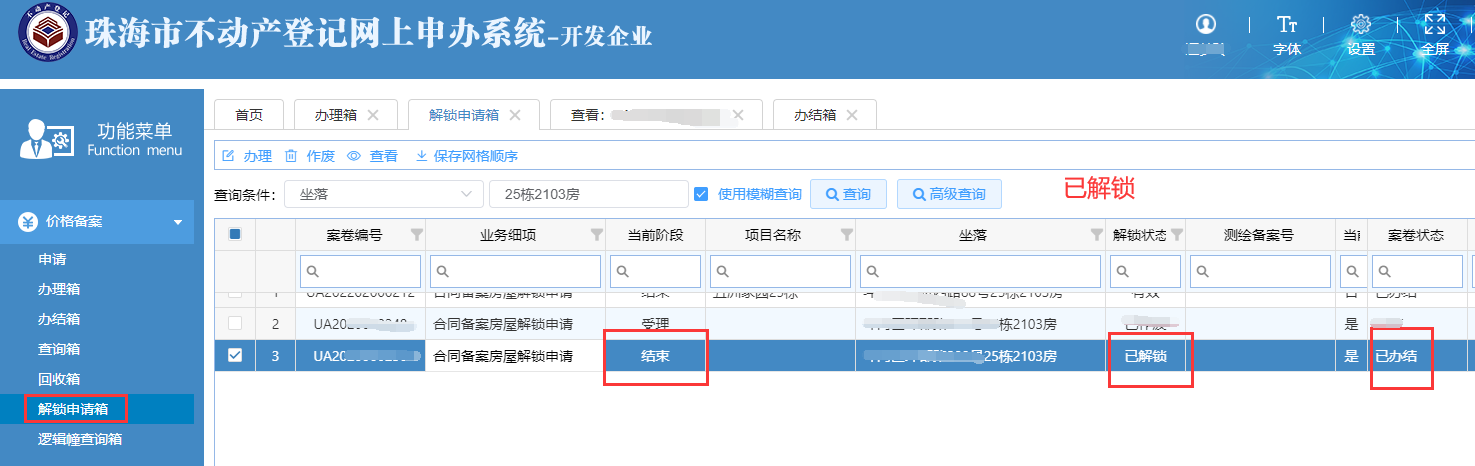1475x466 pixels.
Task: Open filter dropdown on 解锁状态 column
Action: pyautogui.click(x=1176, y=235)
